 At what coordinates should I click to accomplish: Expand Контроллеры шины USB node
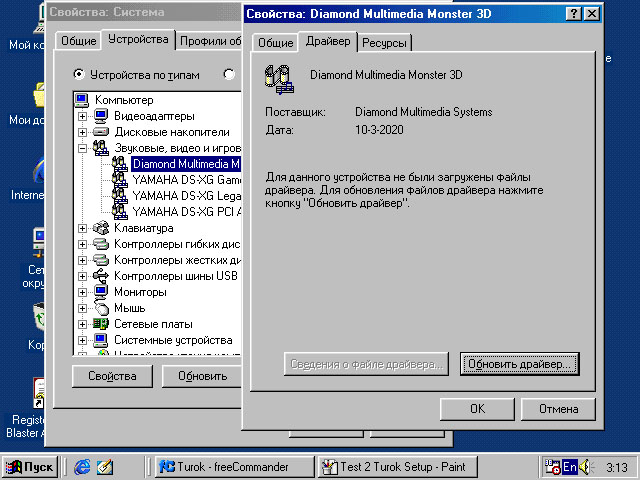click(82, 276)
